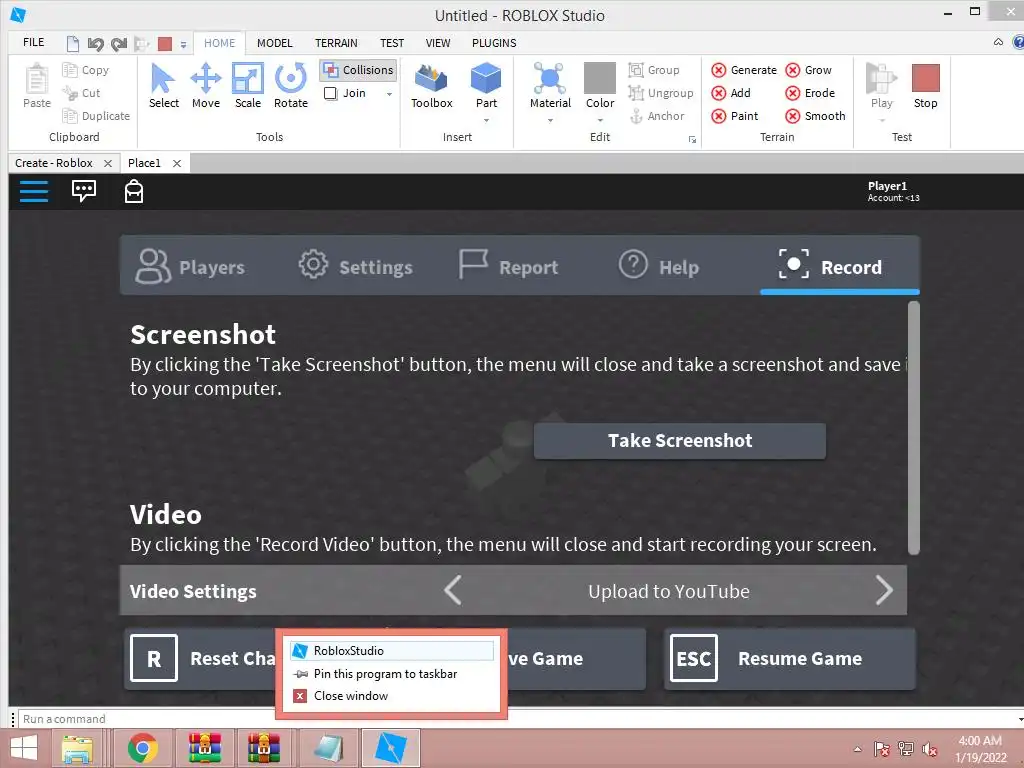Switch to the TERRAIN ribbon tab

(x=336, y=43)
